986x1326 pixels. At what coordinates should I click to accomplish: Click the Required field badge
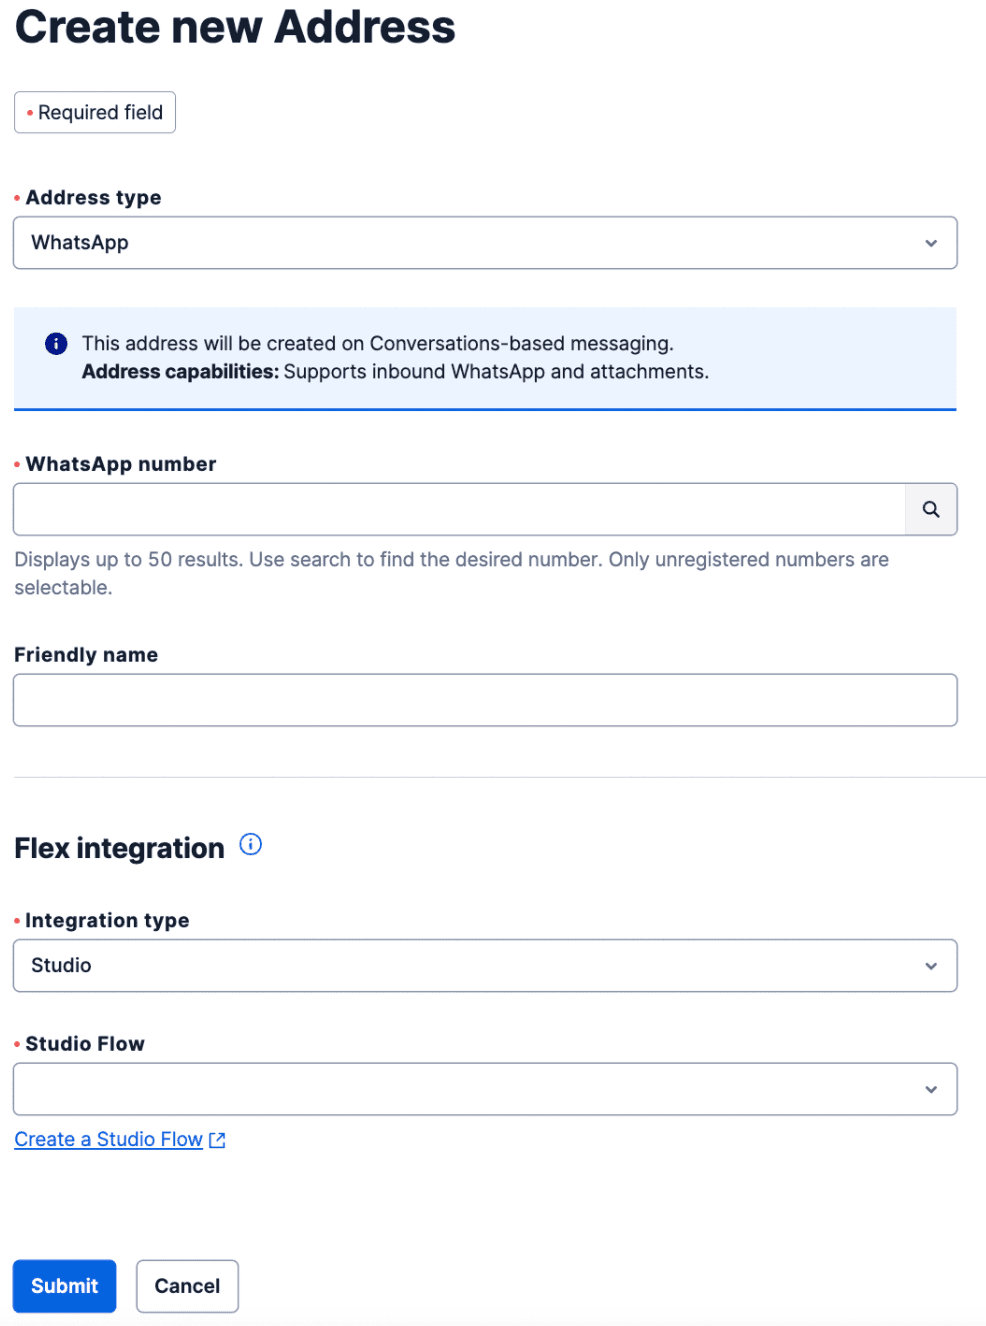point(94,112)
